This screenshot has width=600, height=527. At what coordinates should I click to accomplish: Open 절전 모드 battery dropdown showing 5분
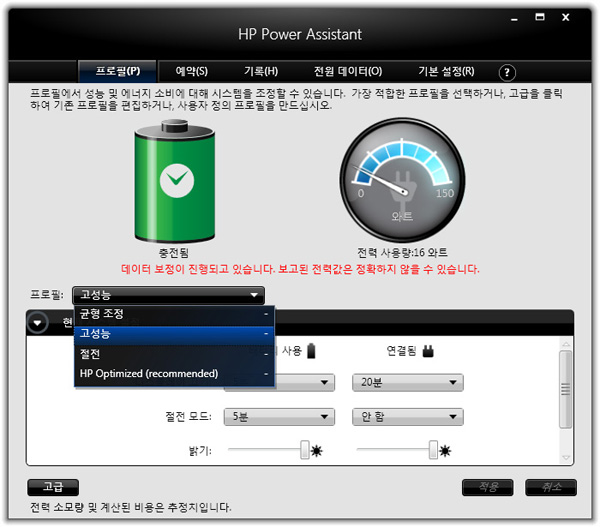(279, 417)
